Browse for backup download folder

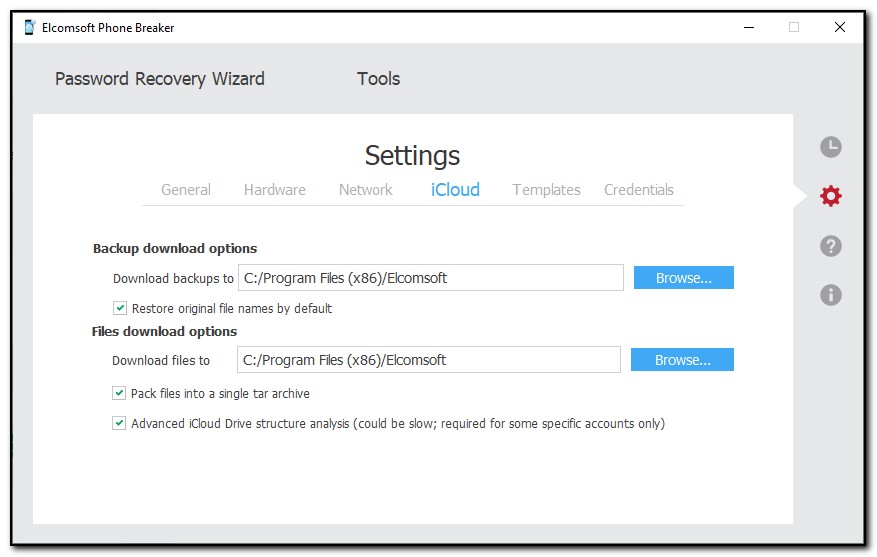[x=683, y=278]
